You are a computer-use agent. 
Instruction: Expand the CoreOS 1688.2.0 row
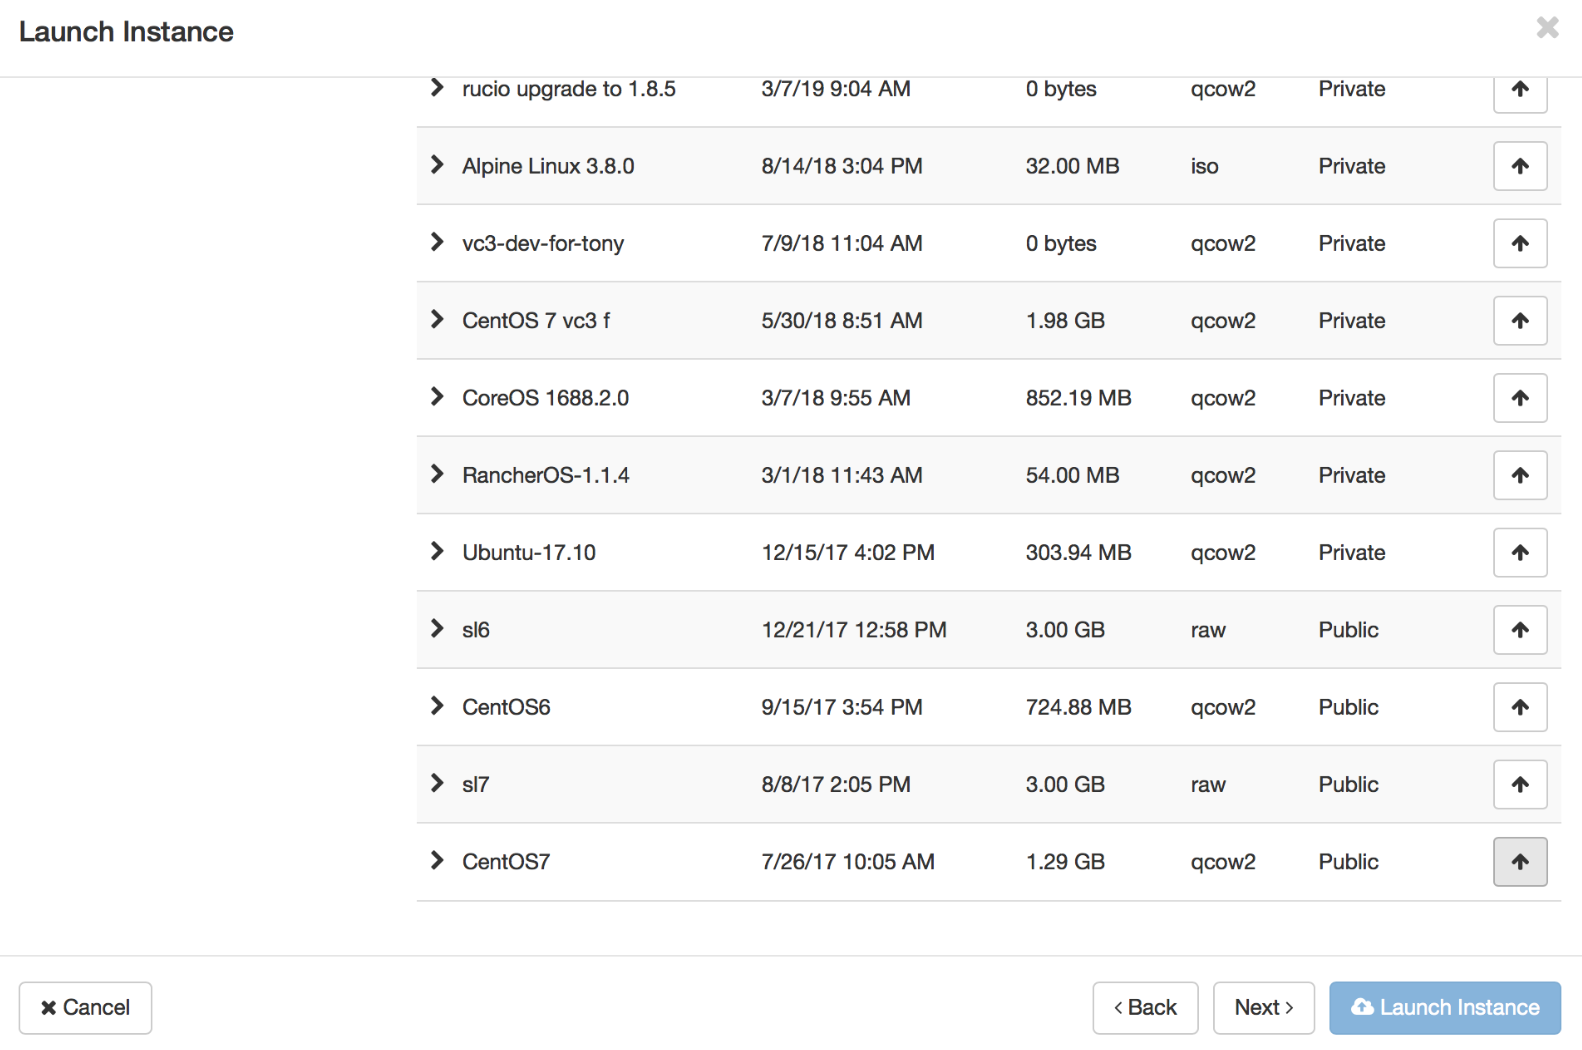point(437,397)
